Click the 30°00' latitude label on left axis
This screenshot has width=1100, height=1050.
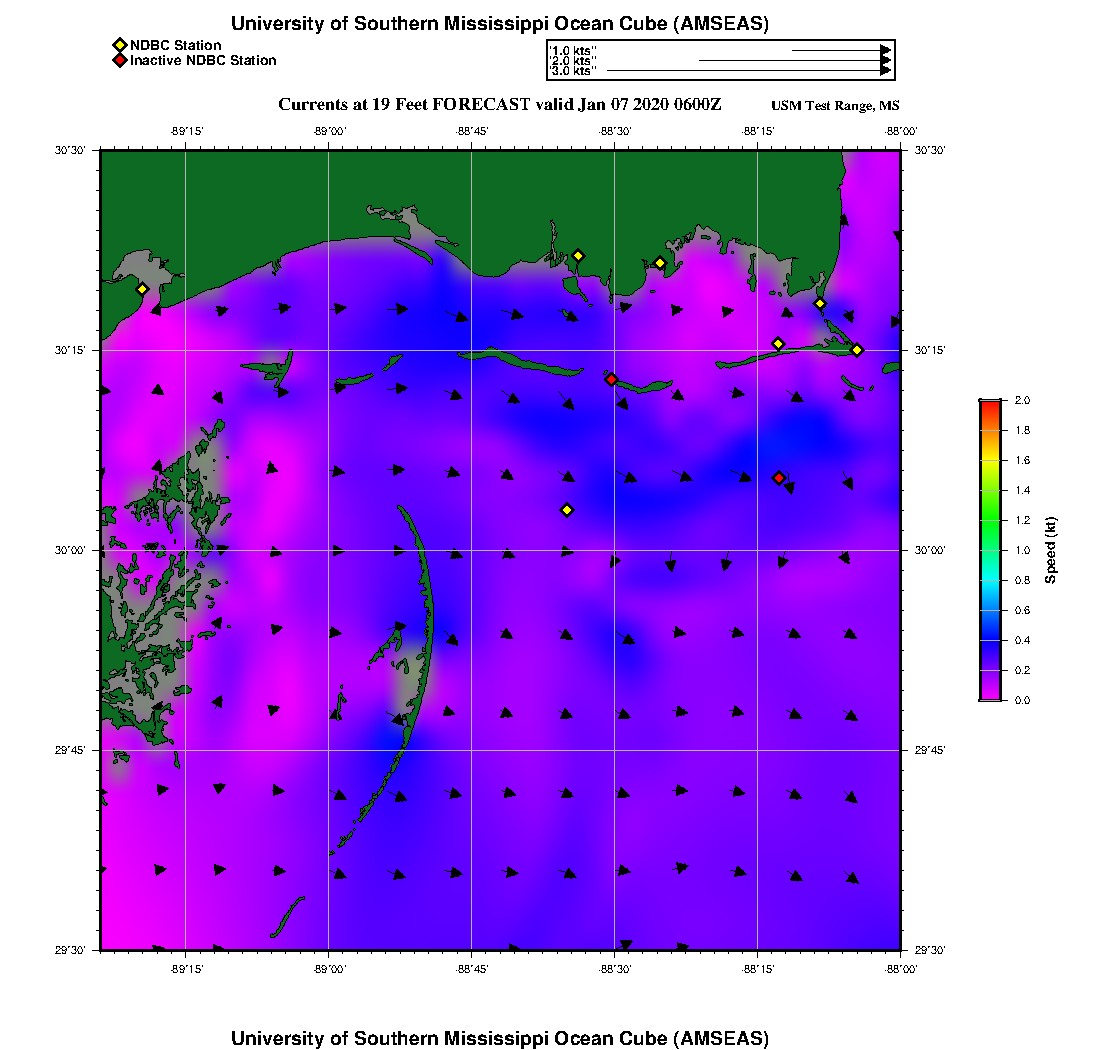(75, 550)
